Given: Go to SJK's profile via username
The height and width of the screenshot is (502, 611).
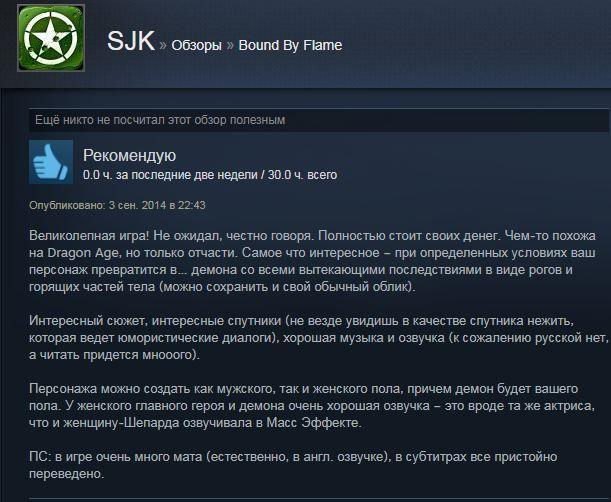Looking at the screenshot, I should coord(131,41).
